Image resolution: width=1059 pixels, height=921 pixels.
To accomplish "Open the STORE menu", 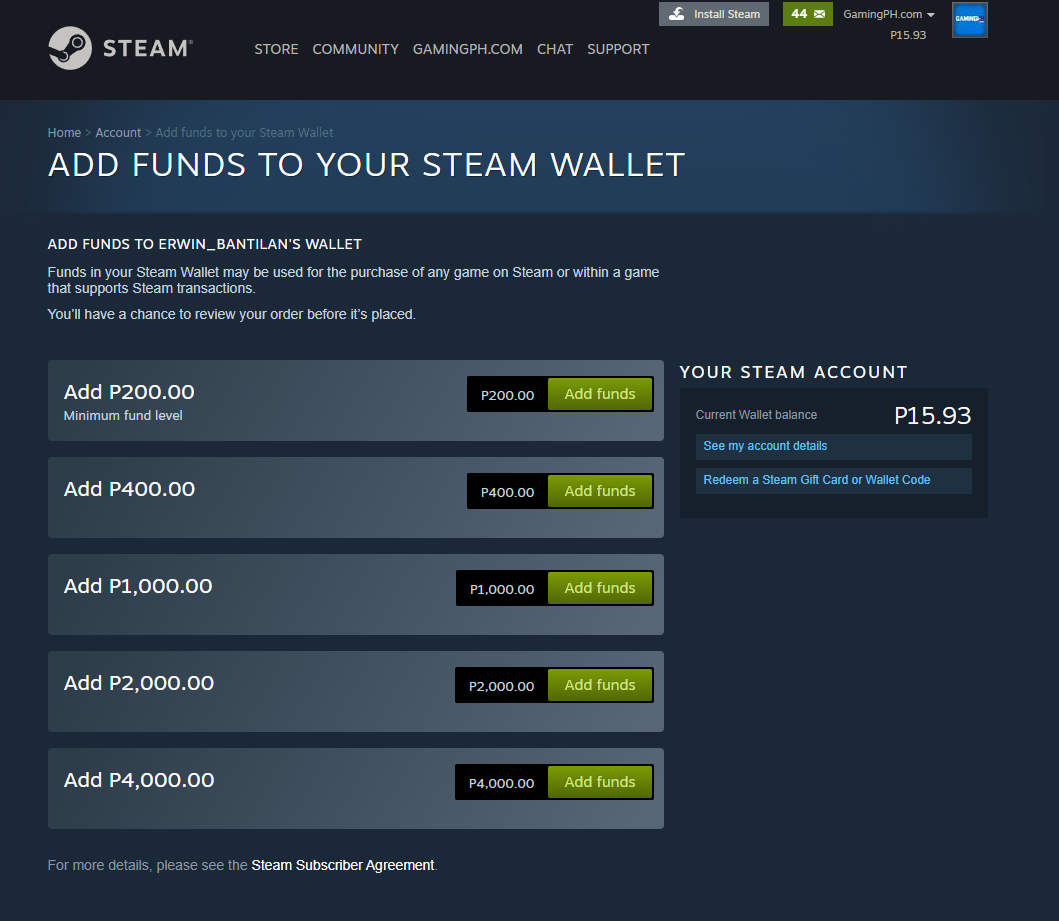I will (x=276, y=49).
